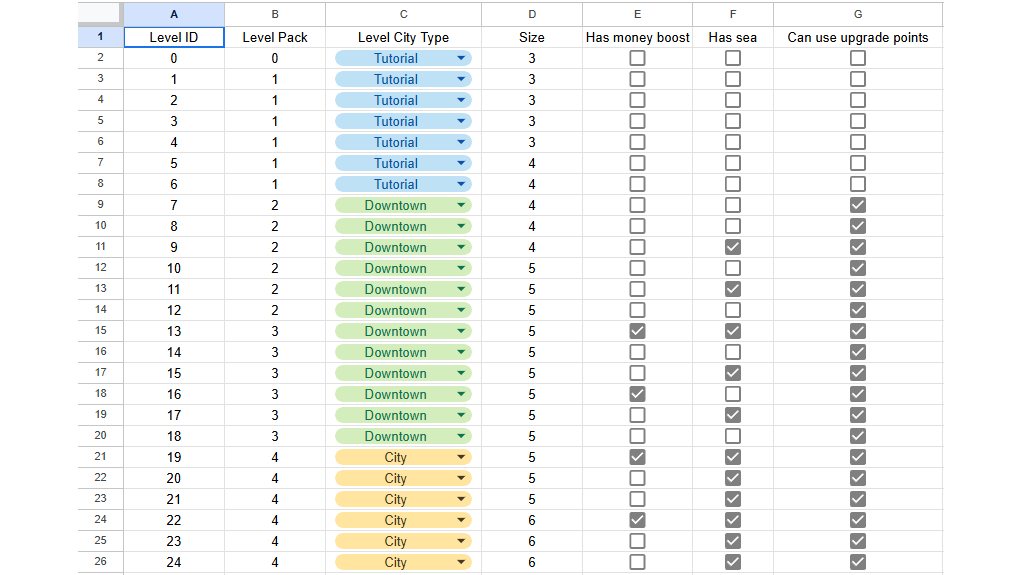Select row 1 header
1022x575 pixels.
click(100, 37)
